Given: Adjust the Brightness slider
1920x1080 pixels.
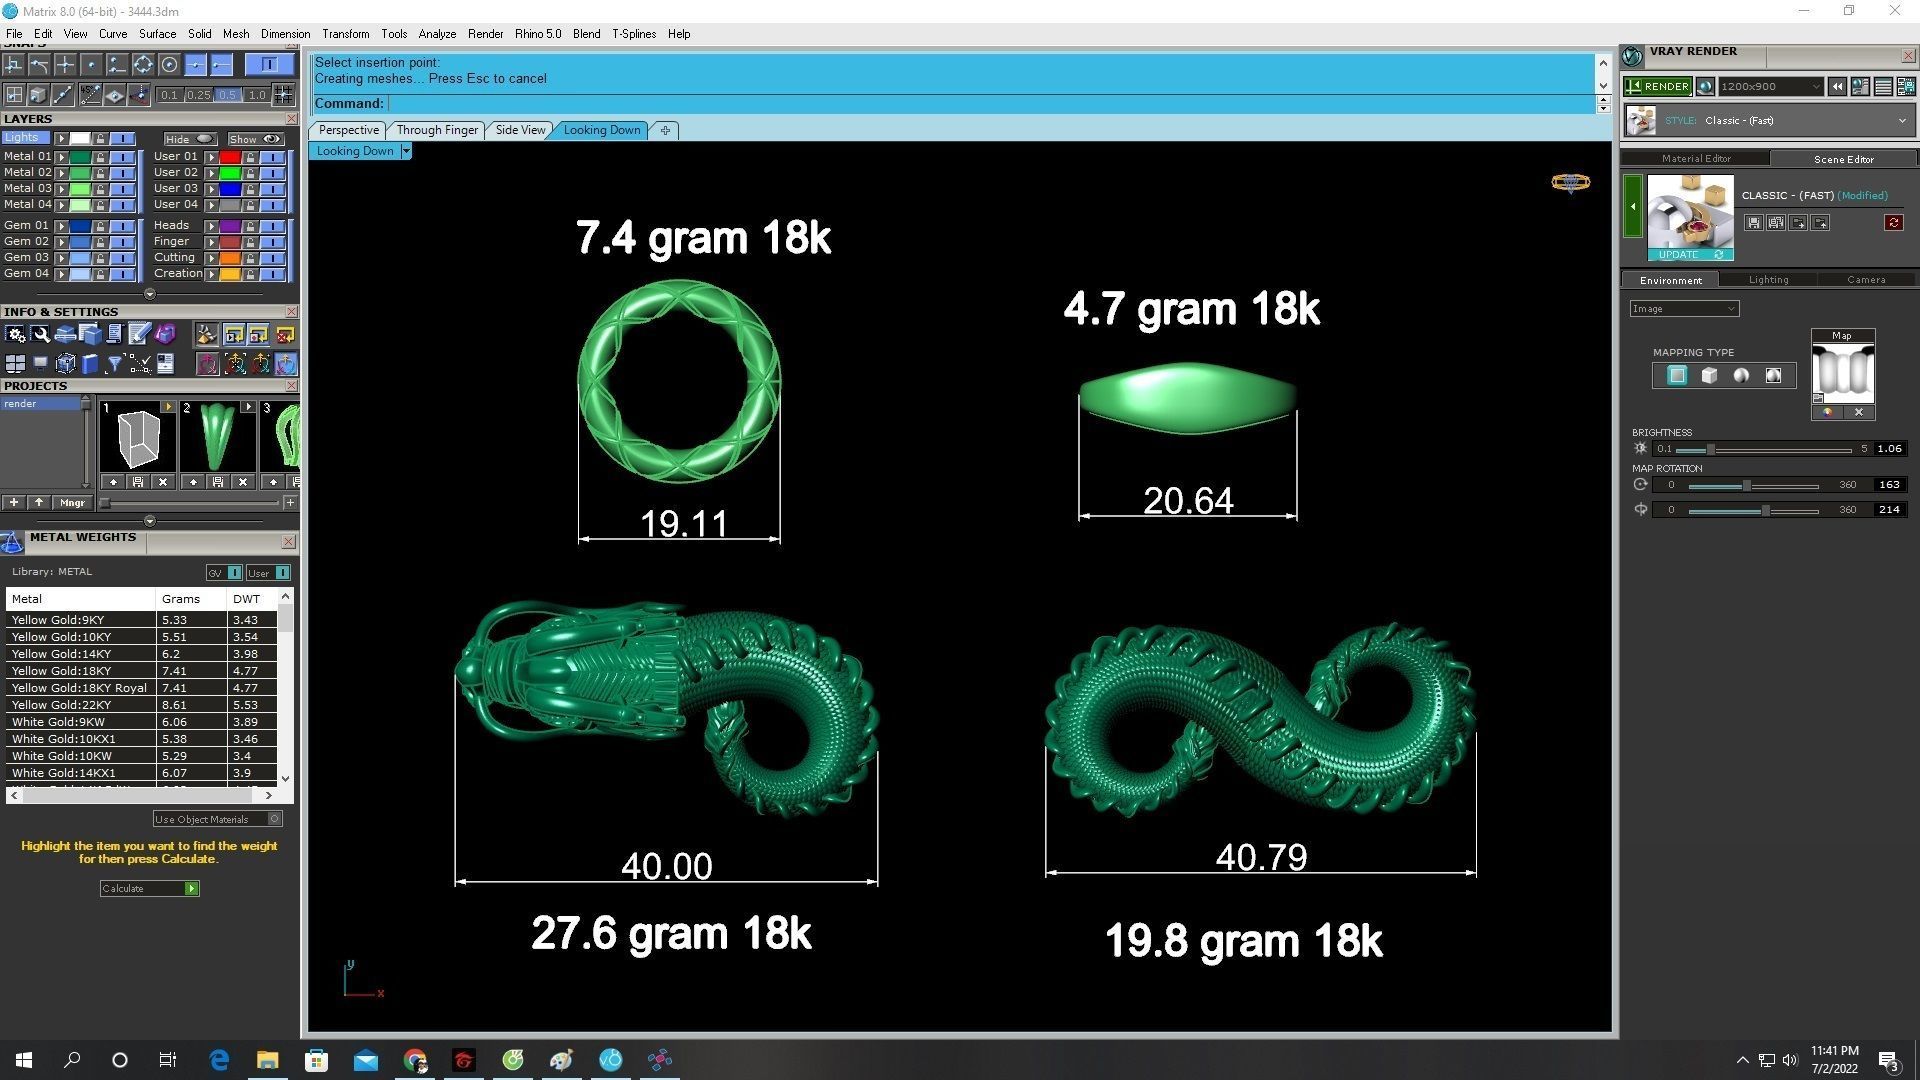Looking at the screenshot, I should (x=1711, y=449).
